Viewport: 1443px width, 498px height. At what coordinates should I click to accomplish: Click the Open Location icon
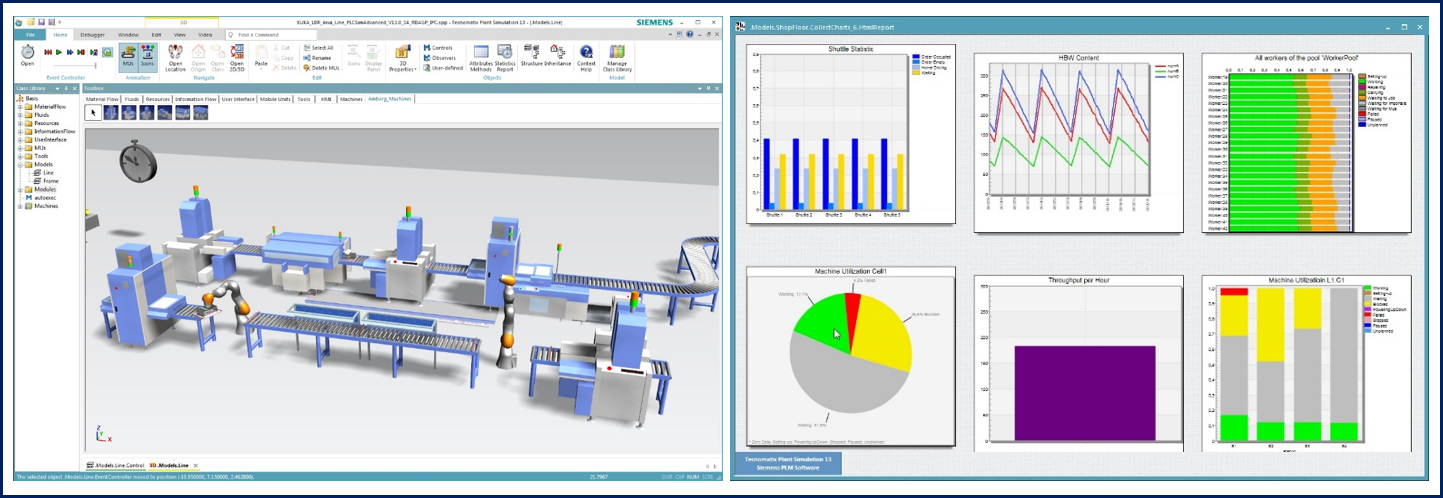click(x=175, y=55)
